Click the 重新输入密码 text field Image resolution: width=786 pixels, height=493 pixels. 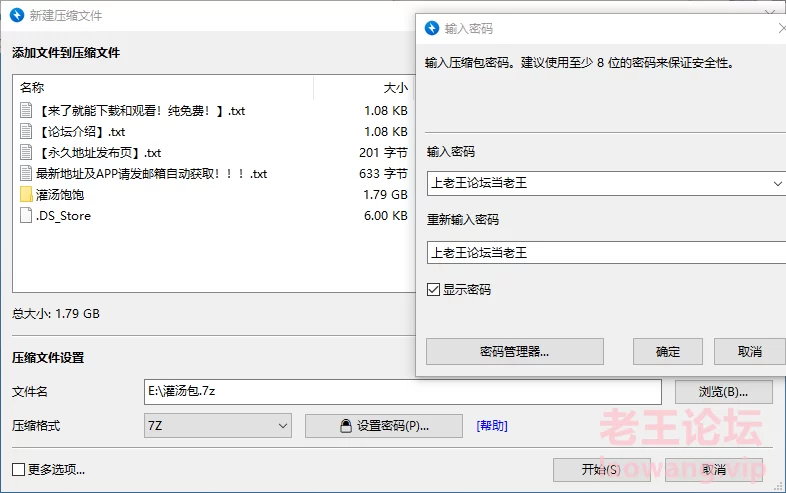point(606,252)
